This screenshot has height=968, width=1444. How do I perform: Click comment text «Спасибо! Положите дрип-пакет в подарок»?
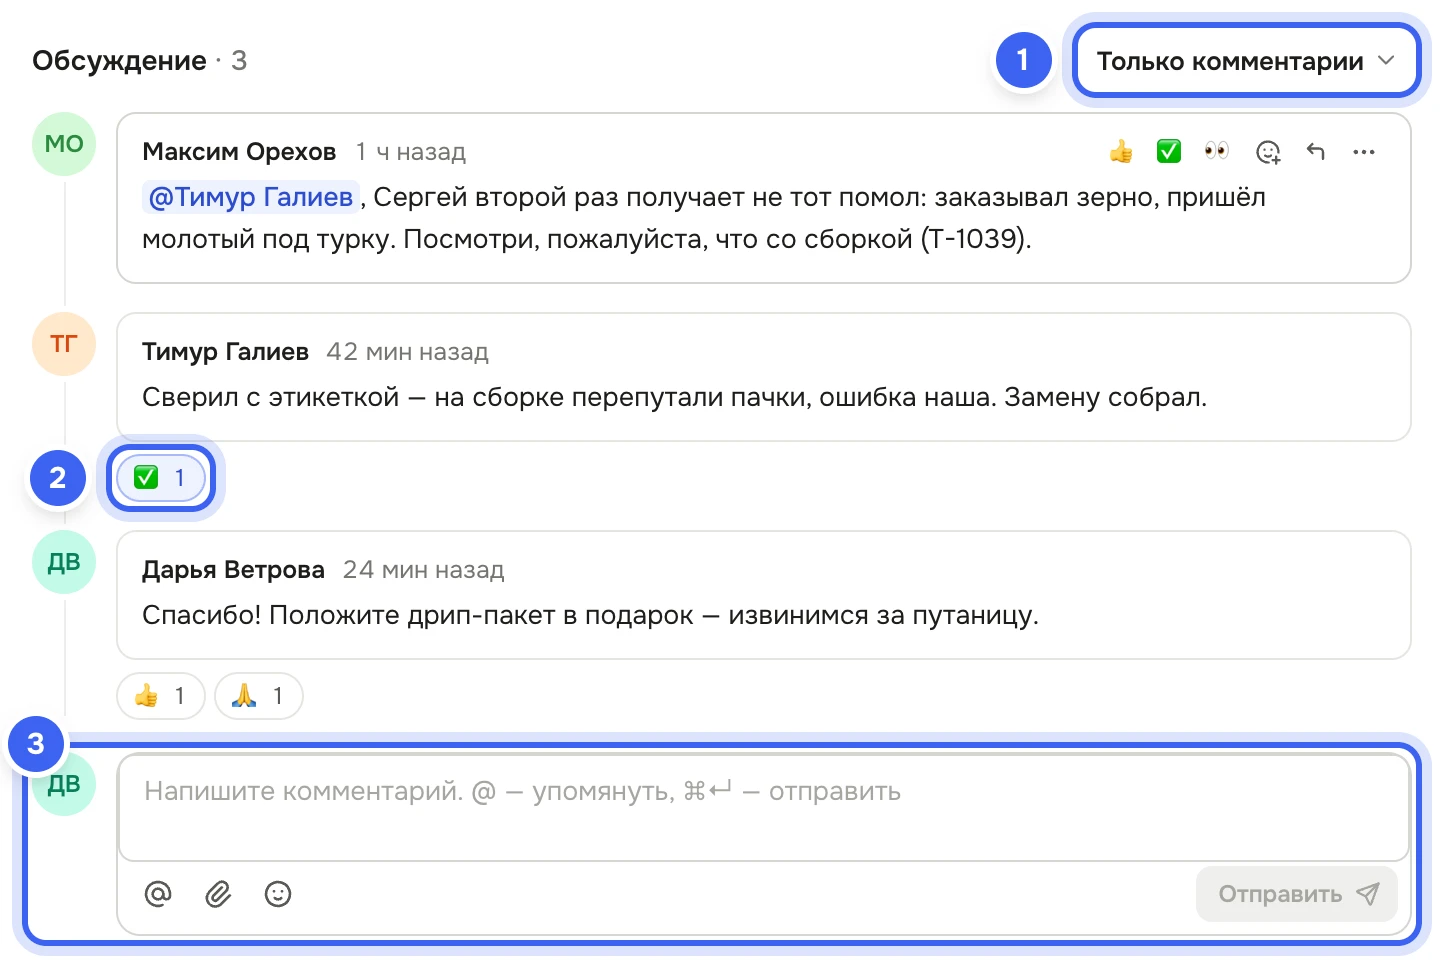click(418, 615)
